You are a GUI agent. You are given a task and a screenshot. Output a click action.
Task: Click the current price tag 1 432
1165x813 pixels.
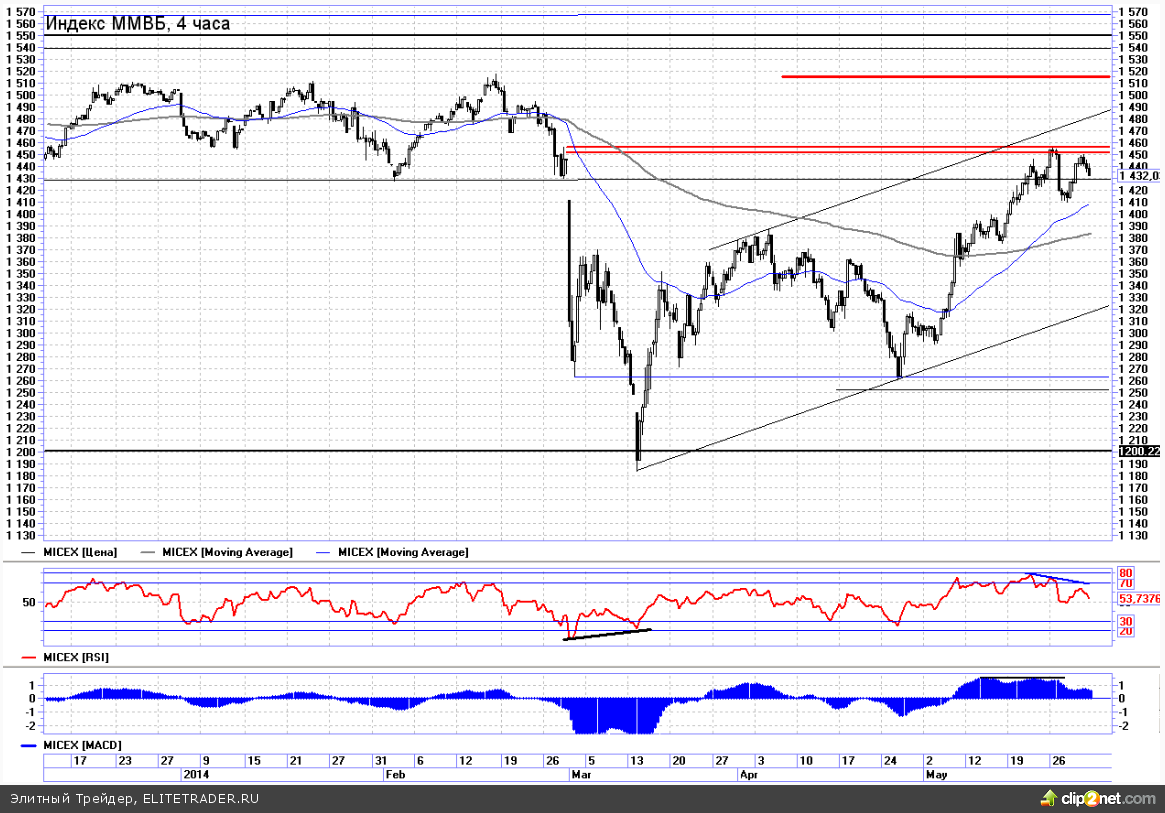[x=1139, y=176]
